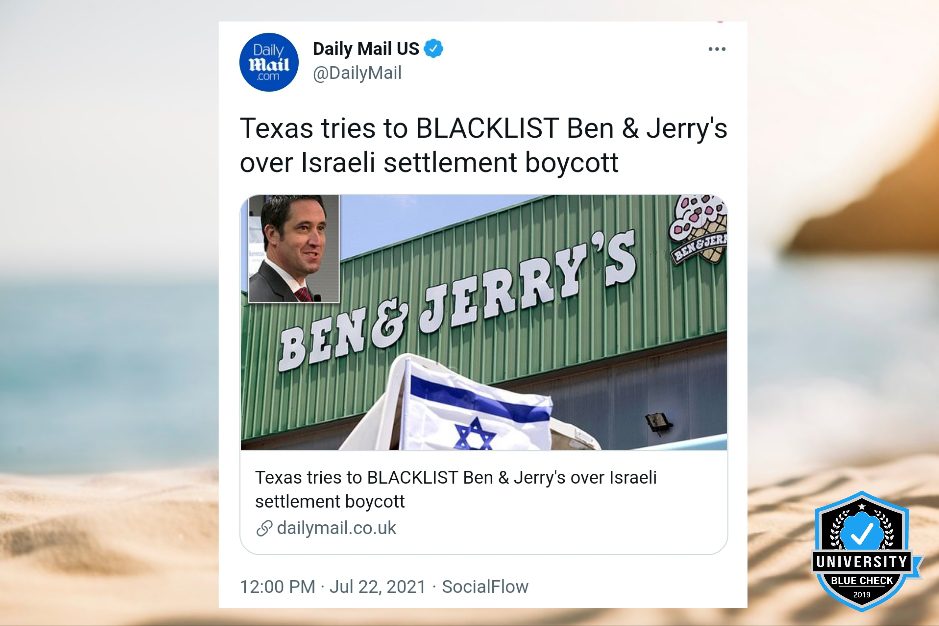Click the University Blue Check shield logo

pyautogui.click(x=862, y=551)
